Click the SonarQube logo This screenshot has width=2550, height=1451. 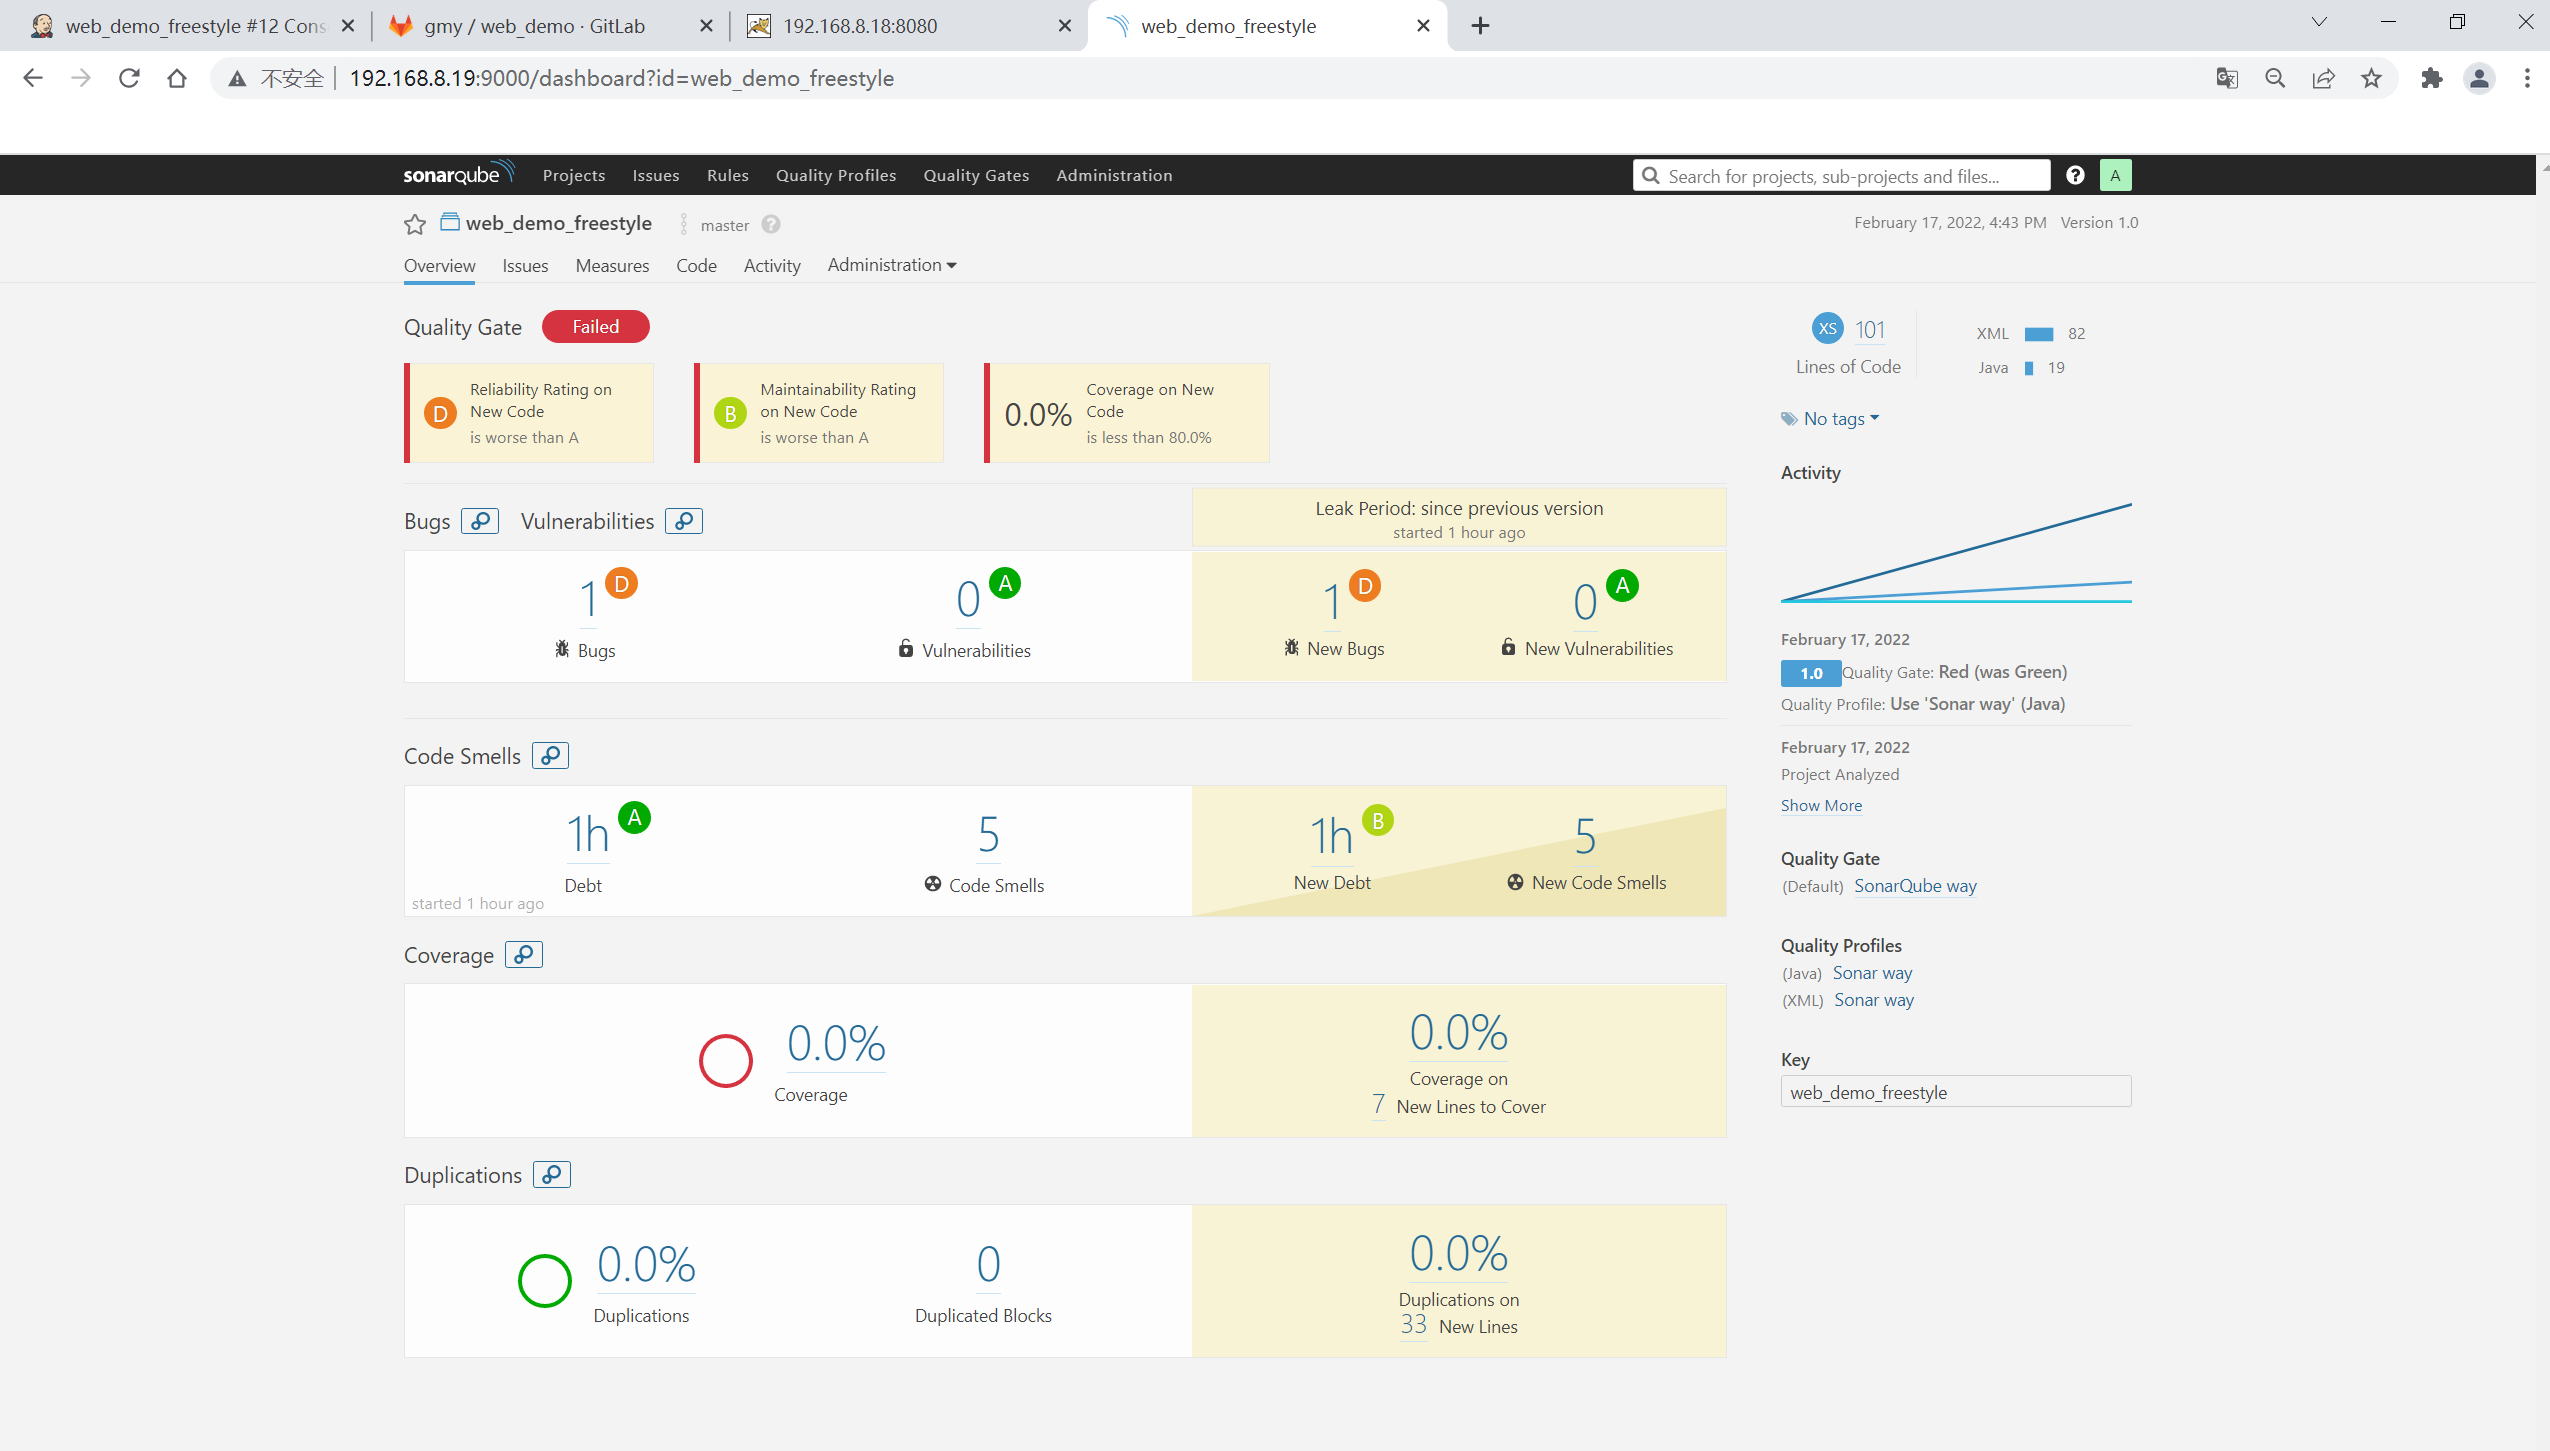(458, 174)
